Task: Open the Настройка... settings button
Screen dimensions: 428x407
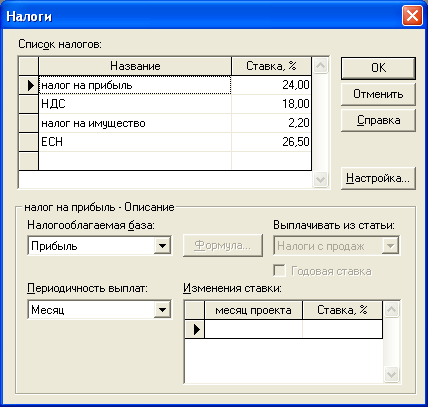Action: (x=378, y=178)
